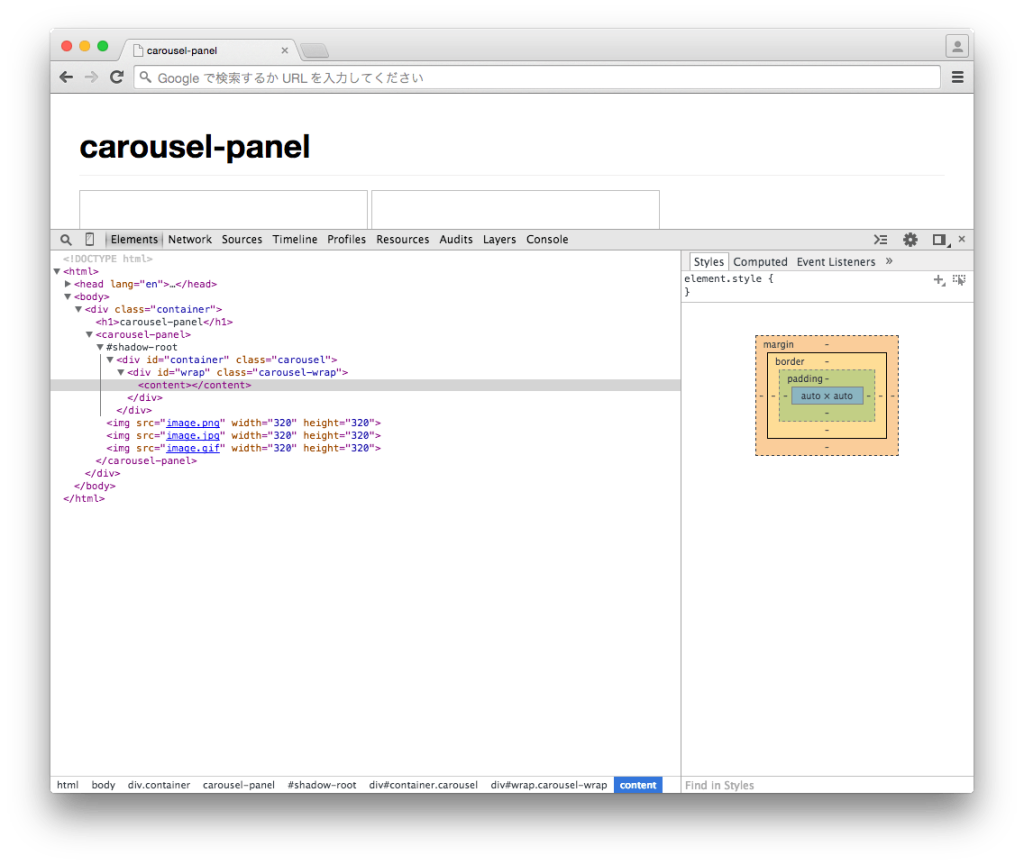Open the image.png source link
Screen dimensions: 1024x865
click(x=193, y=422)
